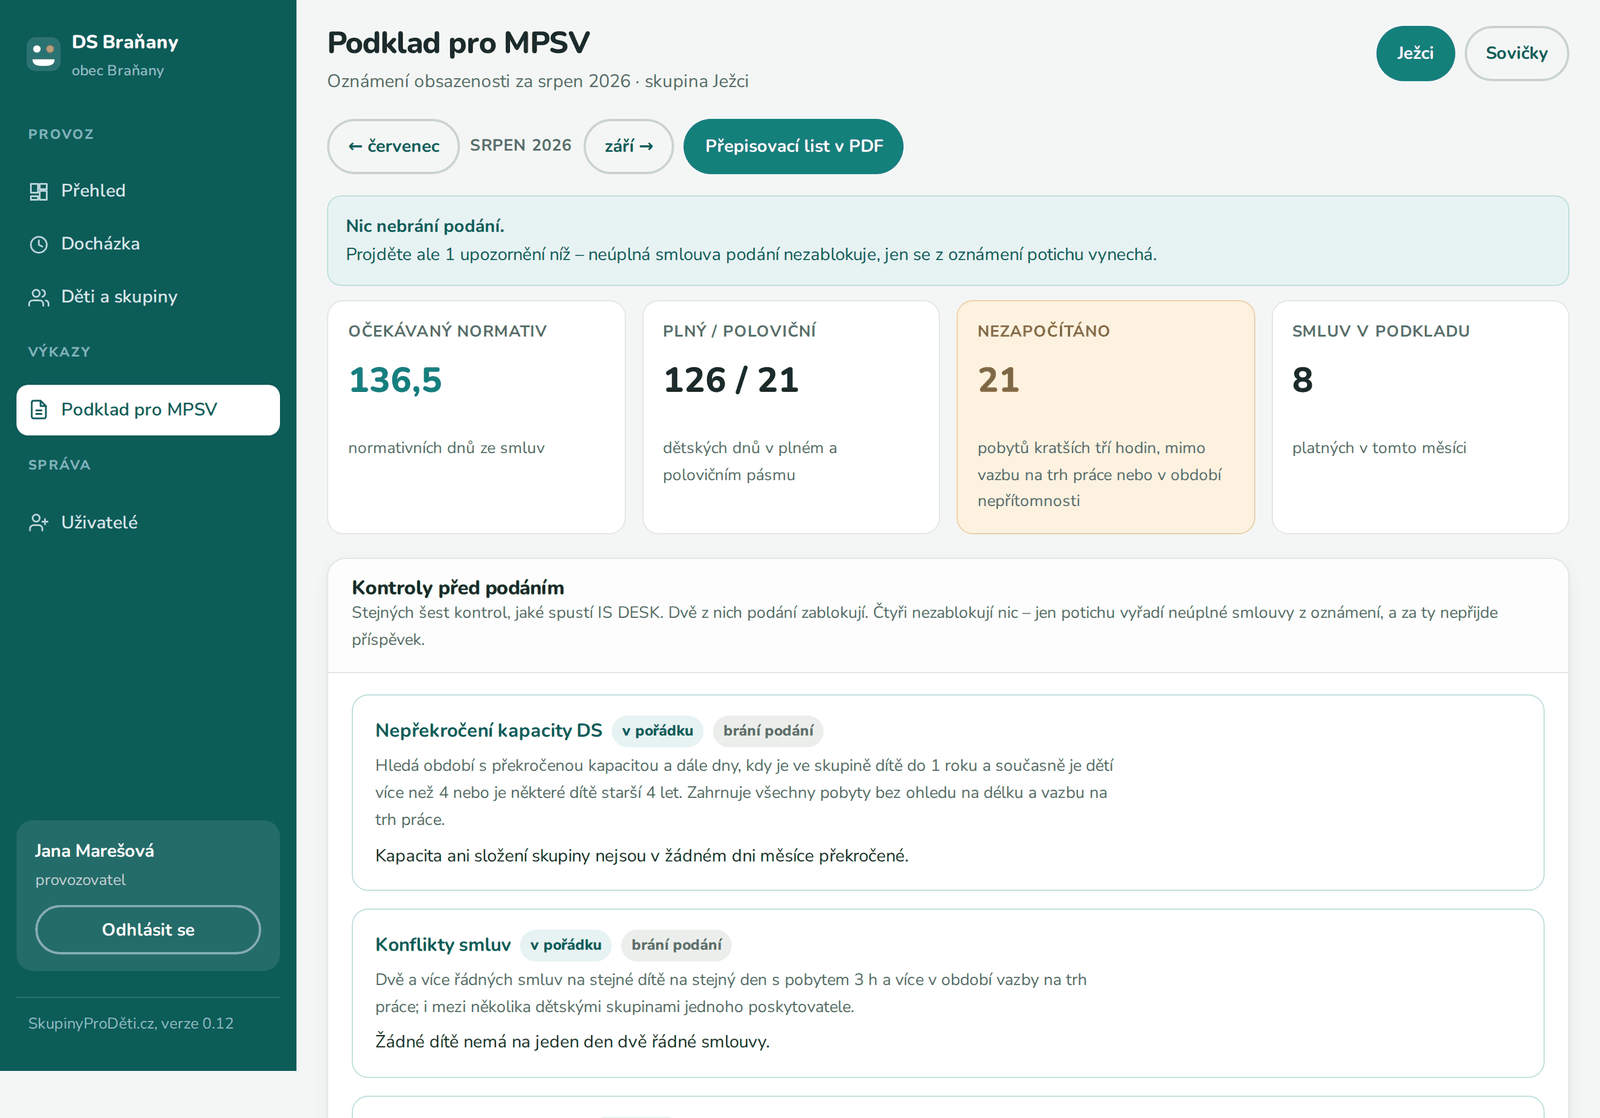The height and width of the screenshot is (1118, 1600).
Task: Click the Smluv v podkladu value 8
Action: coord(1302,380)
